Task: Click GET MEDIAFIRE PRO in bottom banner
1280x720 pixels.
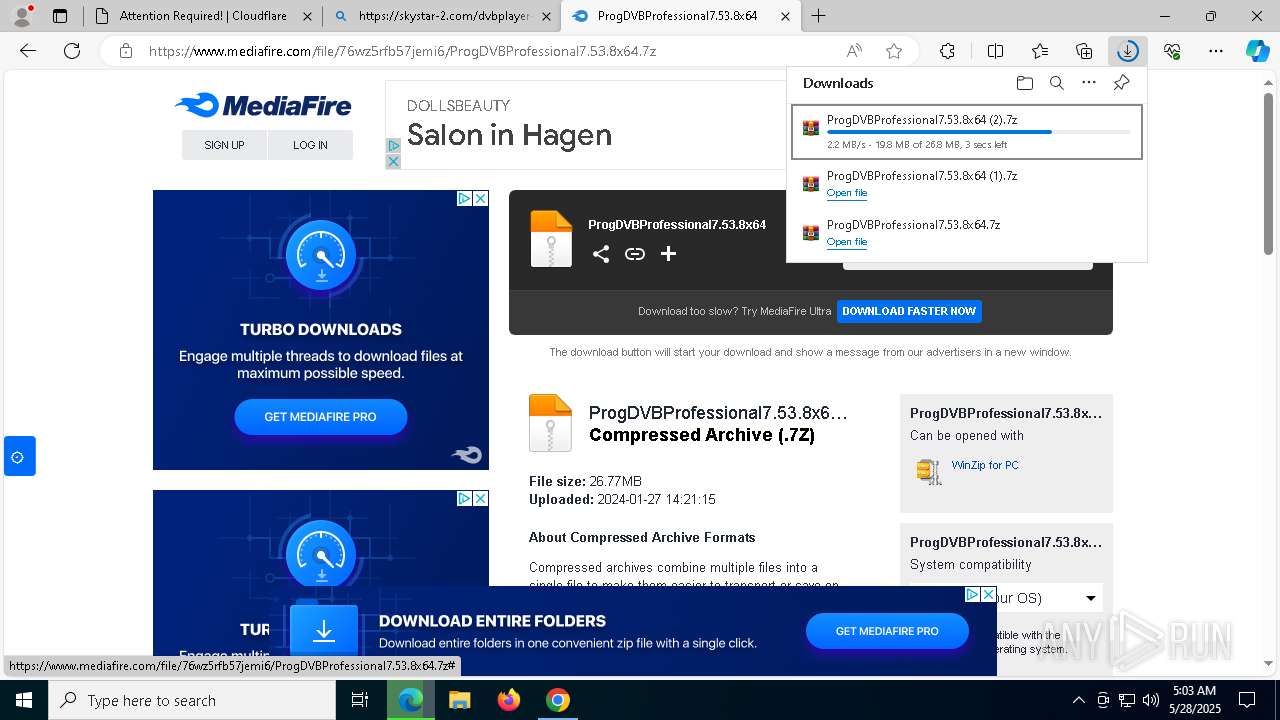Action: point(887,631)
